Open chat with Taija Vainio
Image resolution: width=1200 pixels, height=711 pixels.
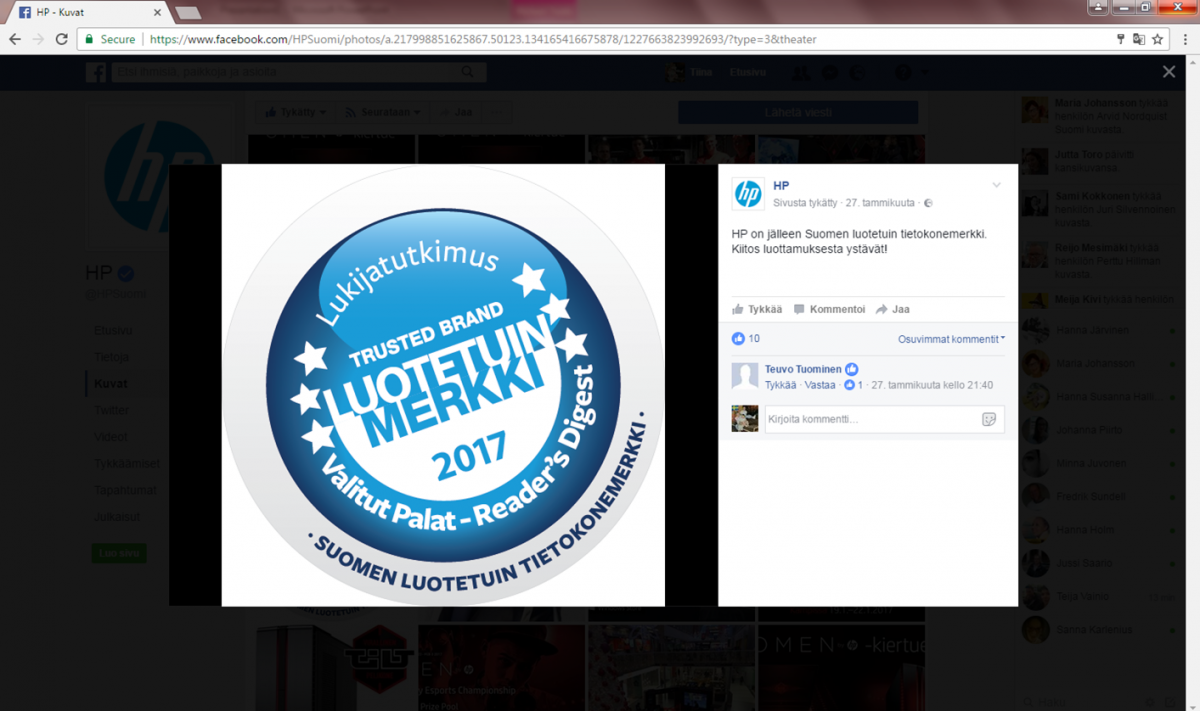(x=1100, y=596)
